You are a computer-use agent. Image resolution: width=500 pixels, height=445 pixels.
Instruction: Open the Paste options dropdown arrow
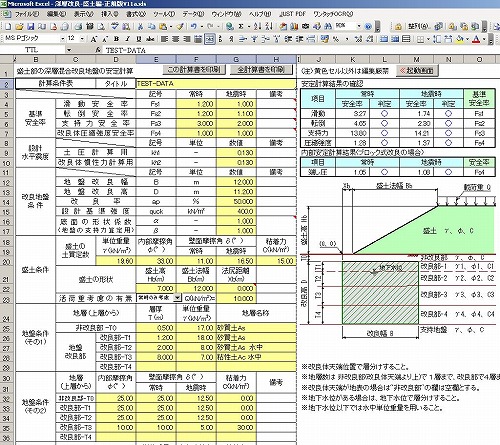coord(171,26)
